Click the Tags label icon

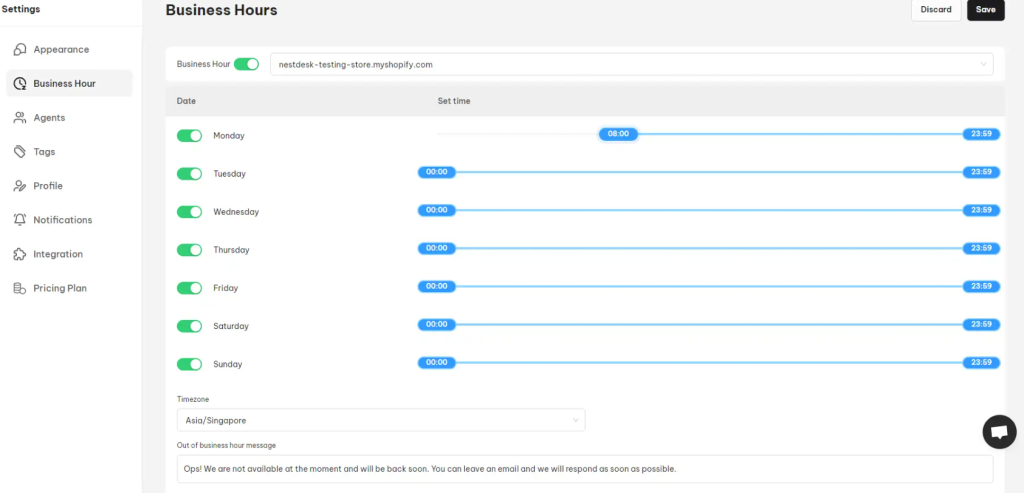point(20,151)
